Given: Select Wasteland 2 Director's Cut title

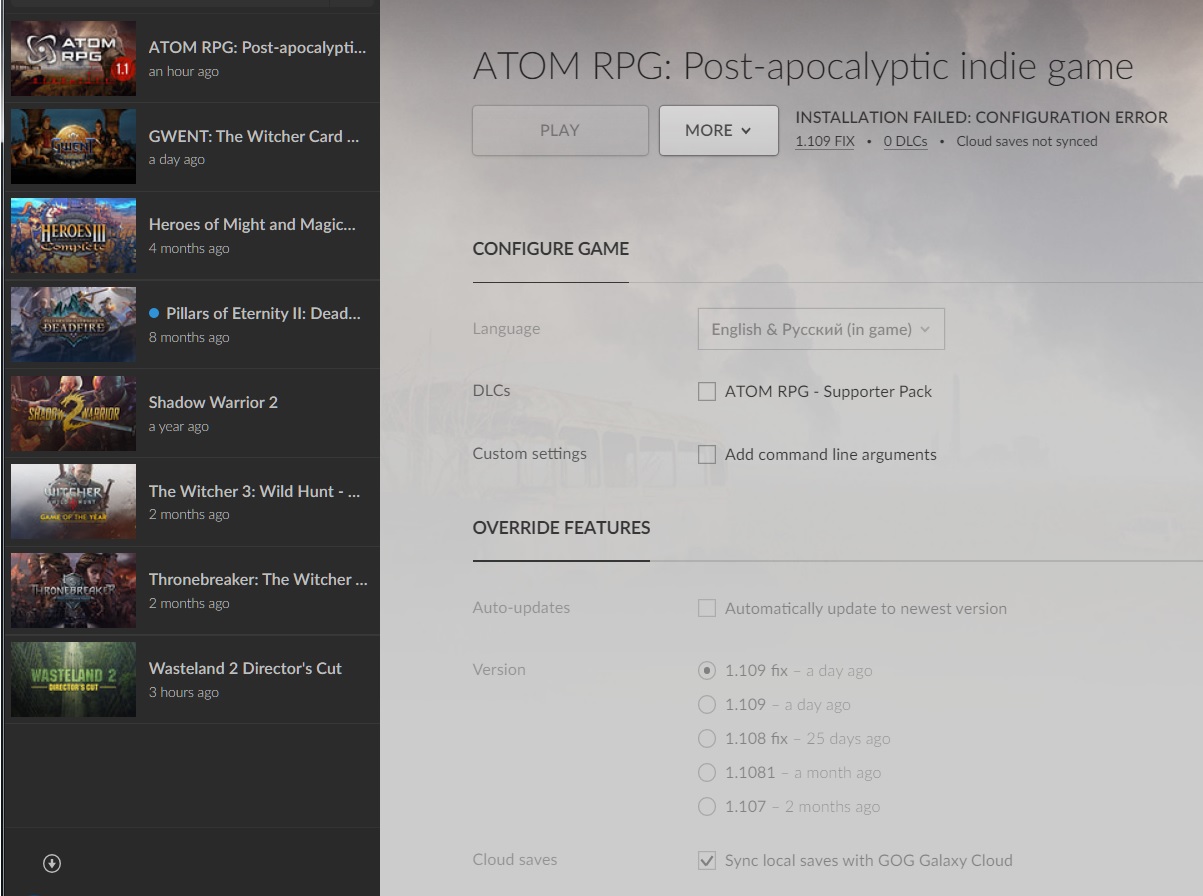Looking at the screenshot, I should [245, 668].
